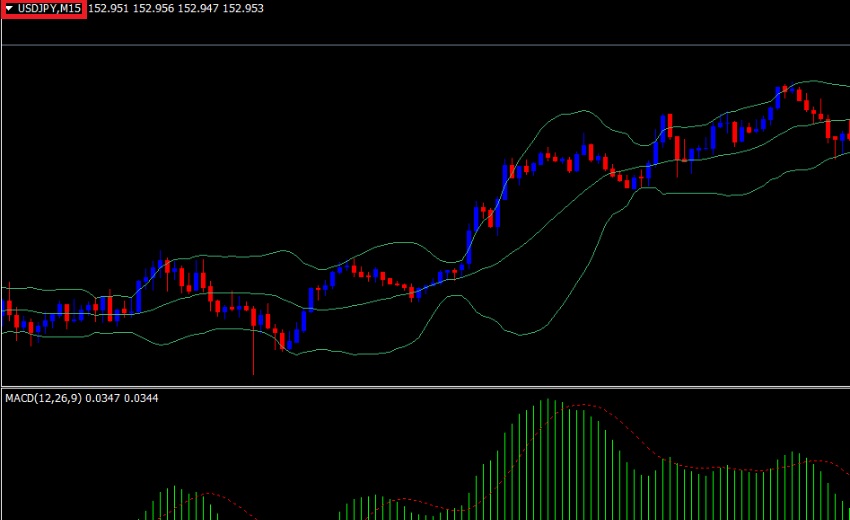Screen dimensions: 850x520
Task: Click the triangle arrow beside USDJPY,M15
Action: (x=9, y=9)
